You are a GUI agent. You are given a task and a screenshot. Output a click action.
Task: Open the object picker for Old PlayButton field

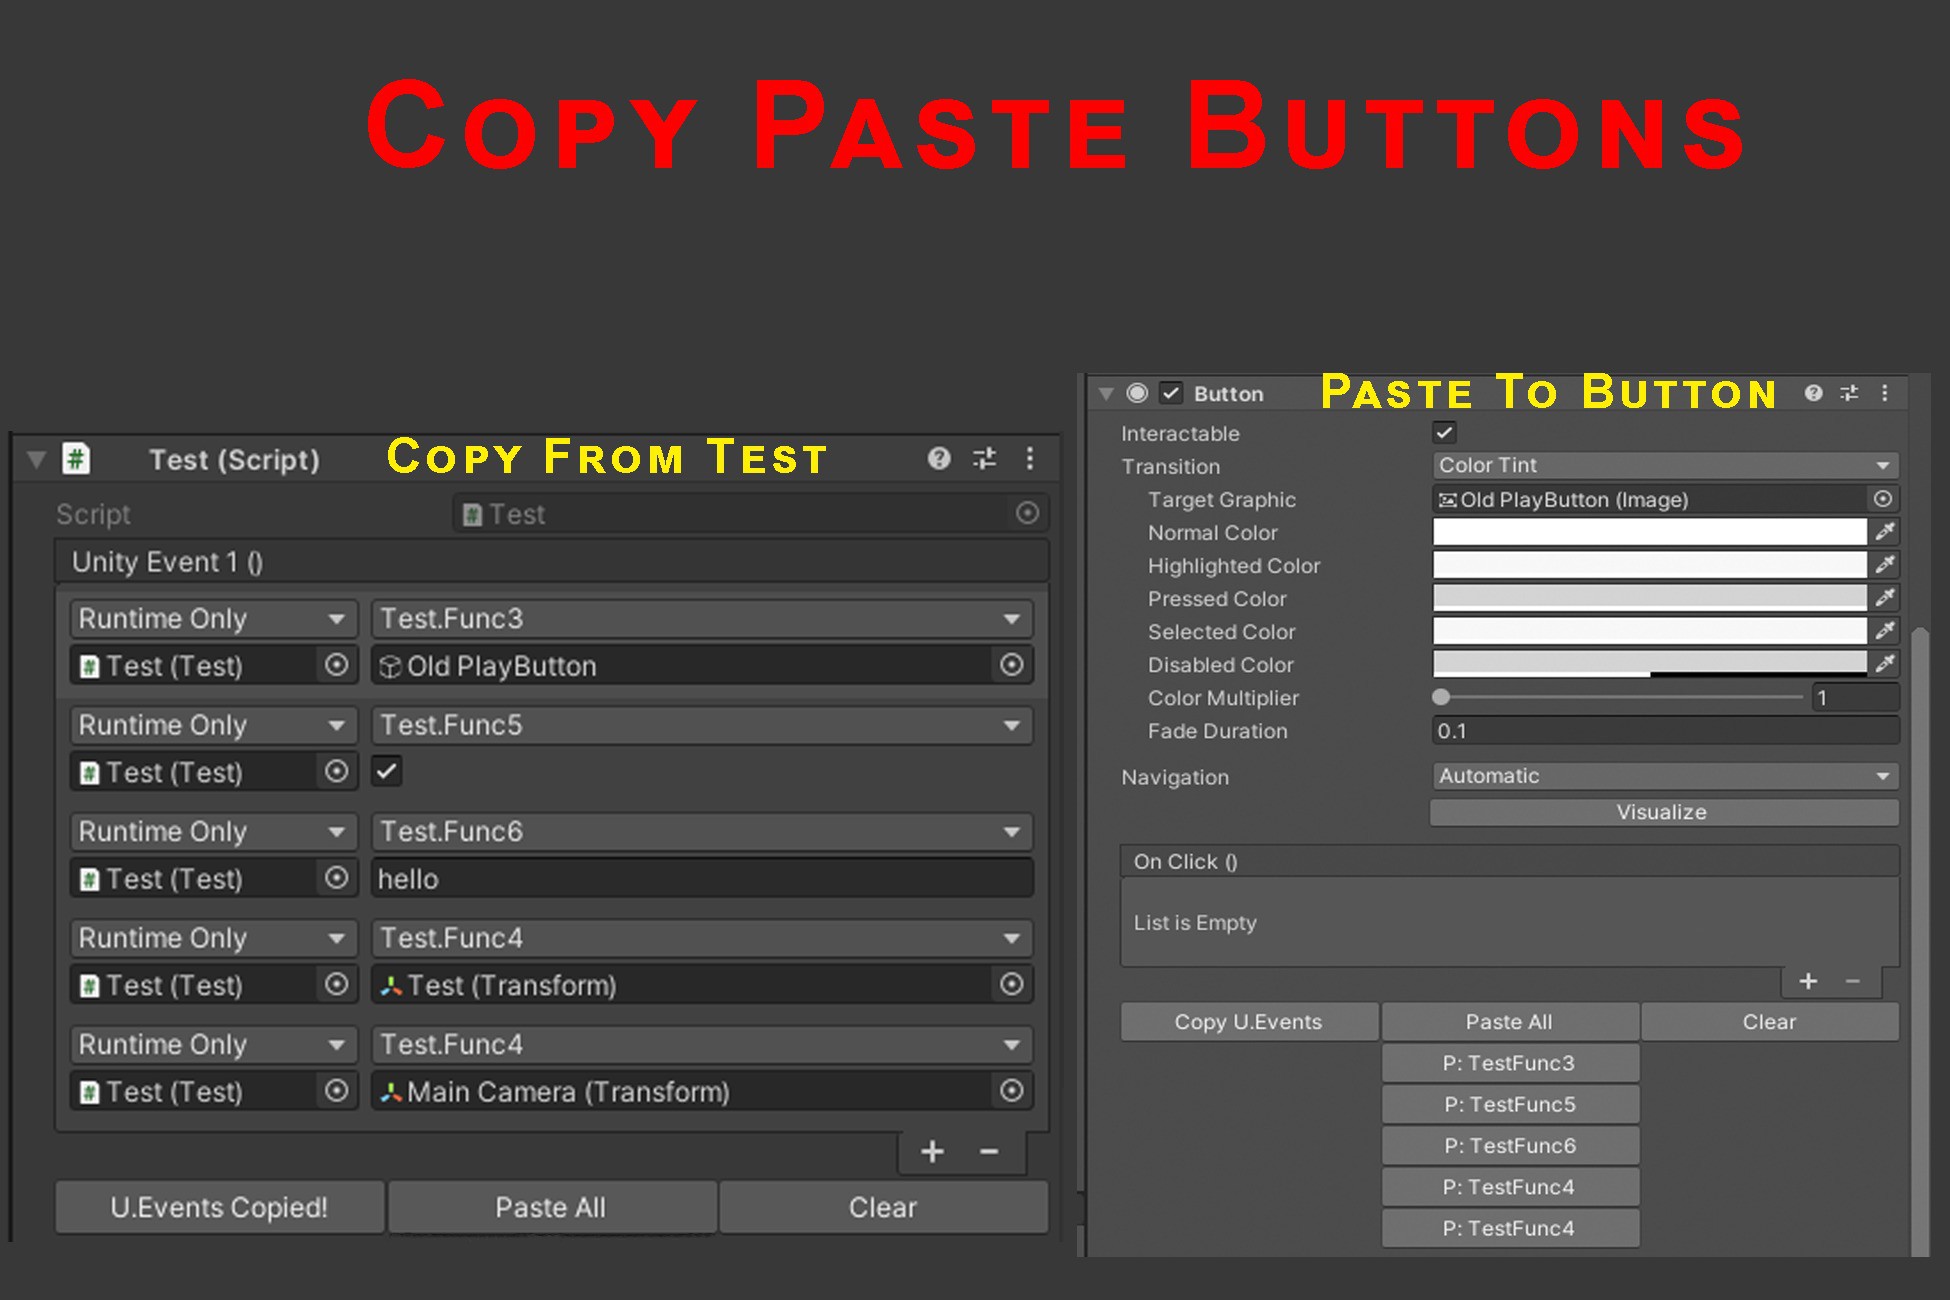1011,665
